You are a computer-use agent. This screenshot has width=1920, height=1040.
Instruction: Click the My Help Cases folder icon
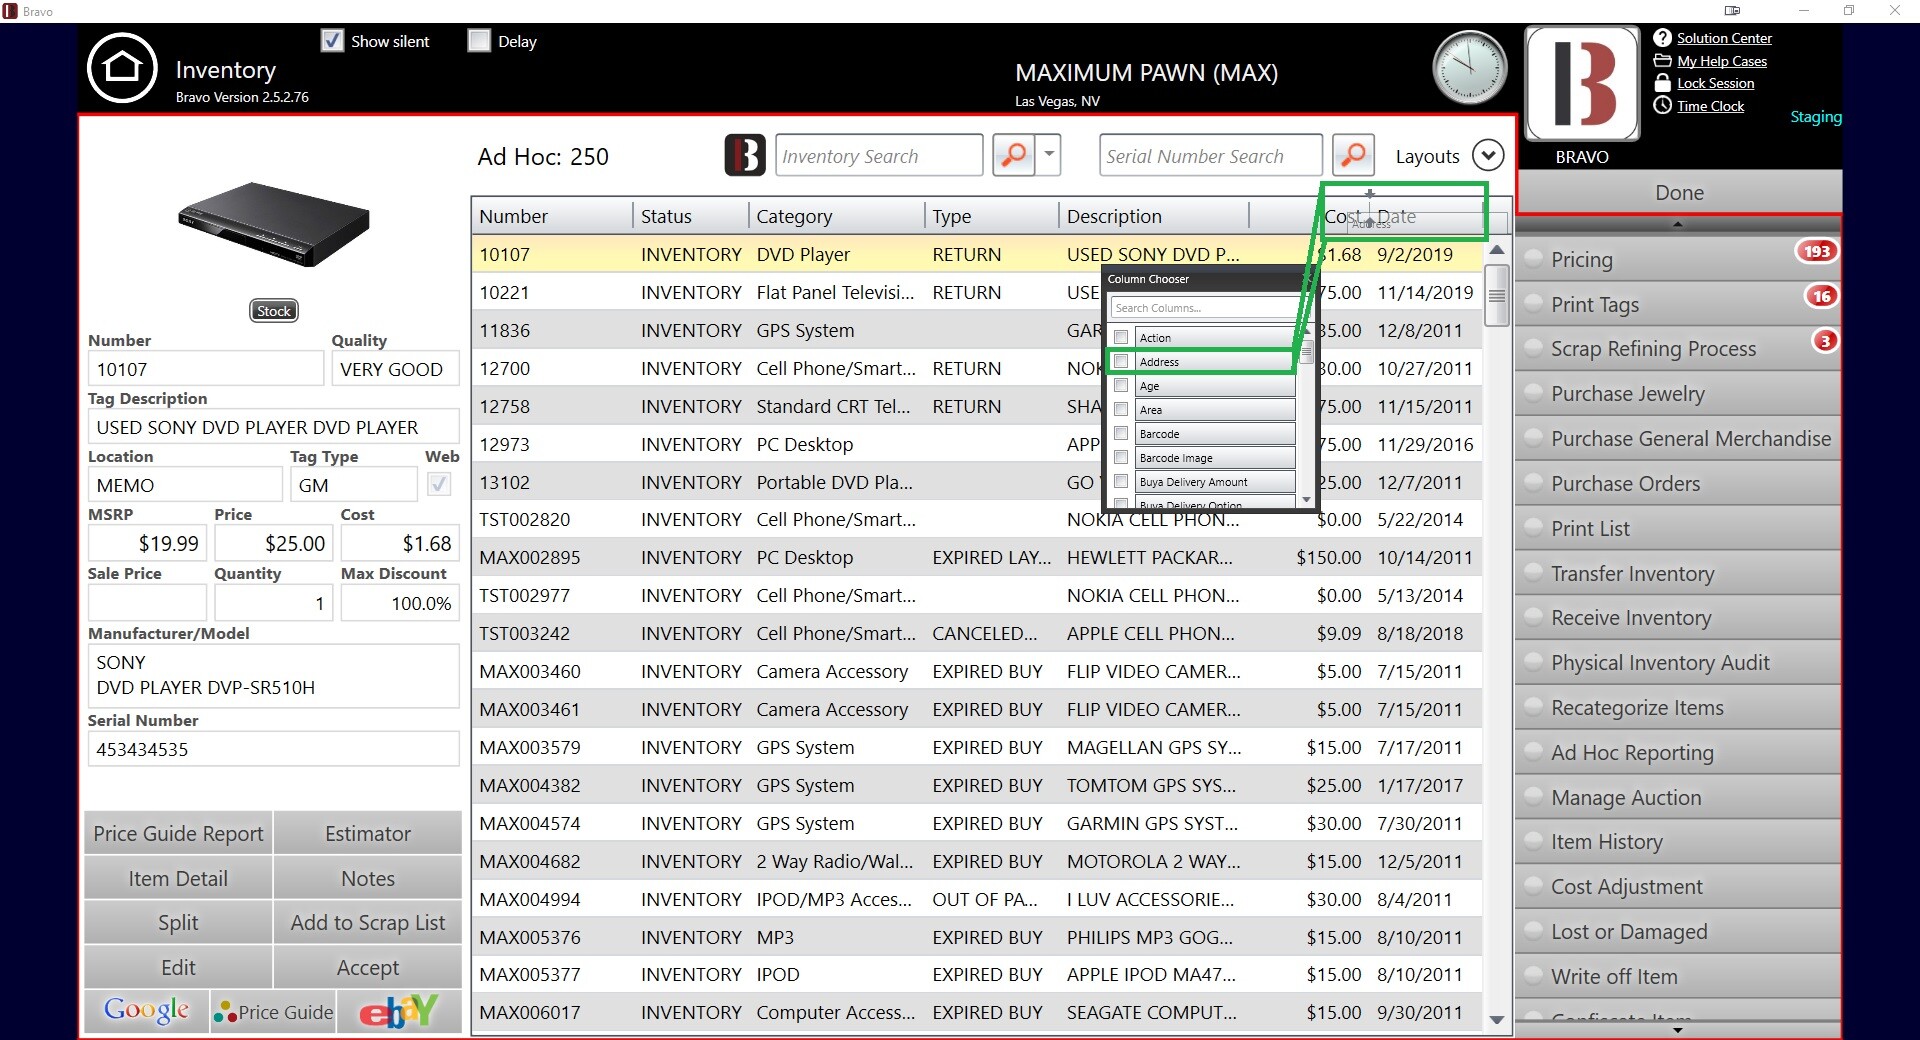(x=1662, y=61)
